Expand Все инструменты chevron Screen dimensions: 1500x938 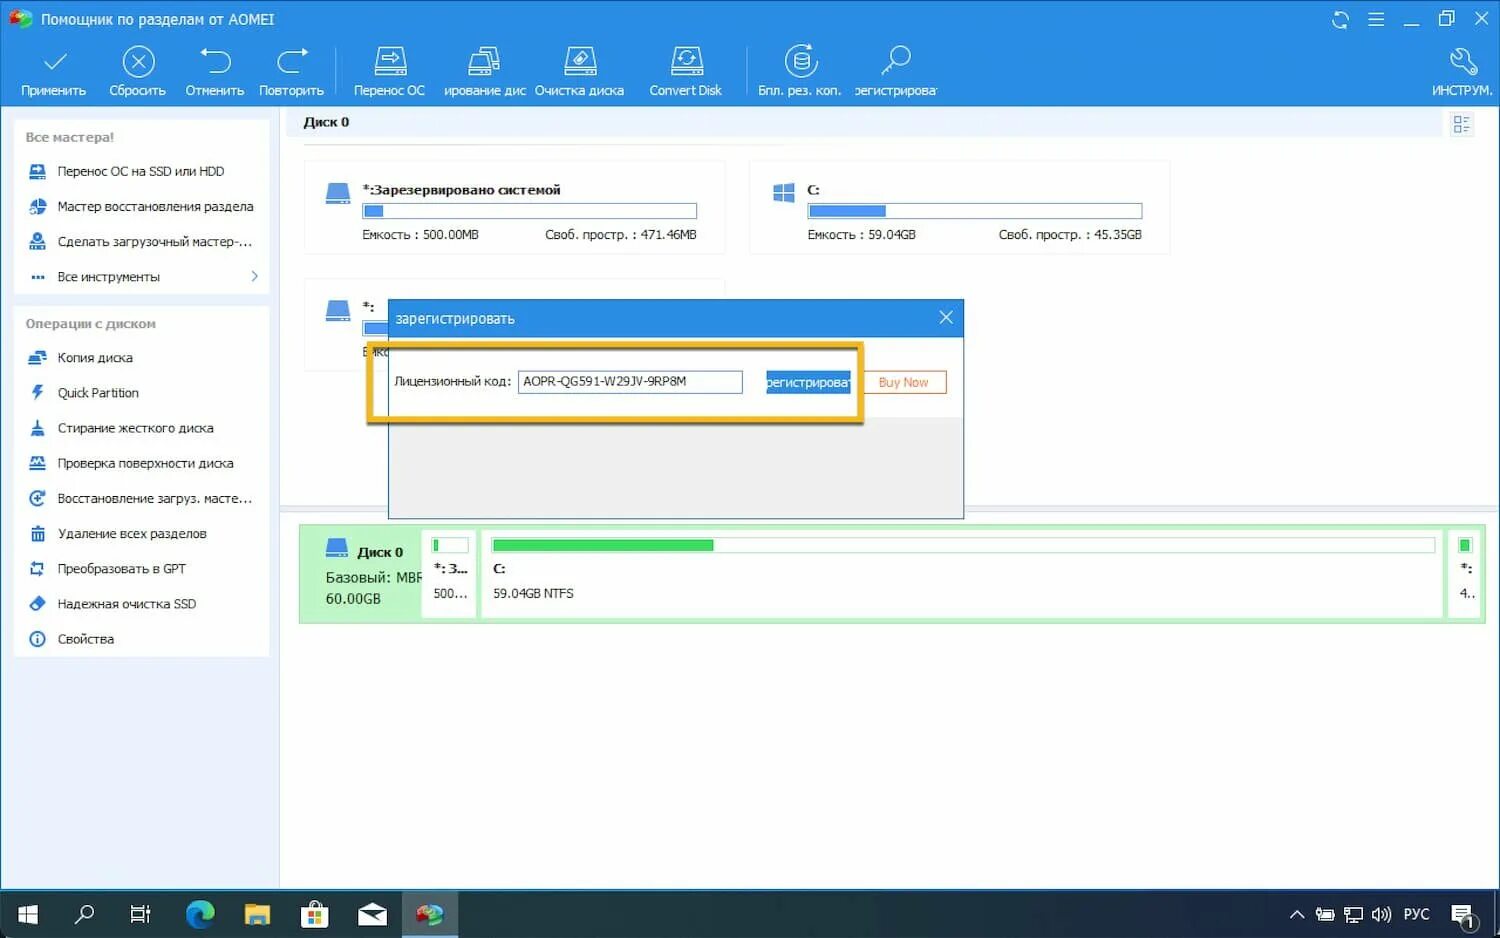(254, 276)
